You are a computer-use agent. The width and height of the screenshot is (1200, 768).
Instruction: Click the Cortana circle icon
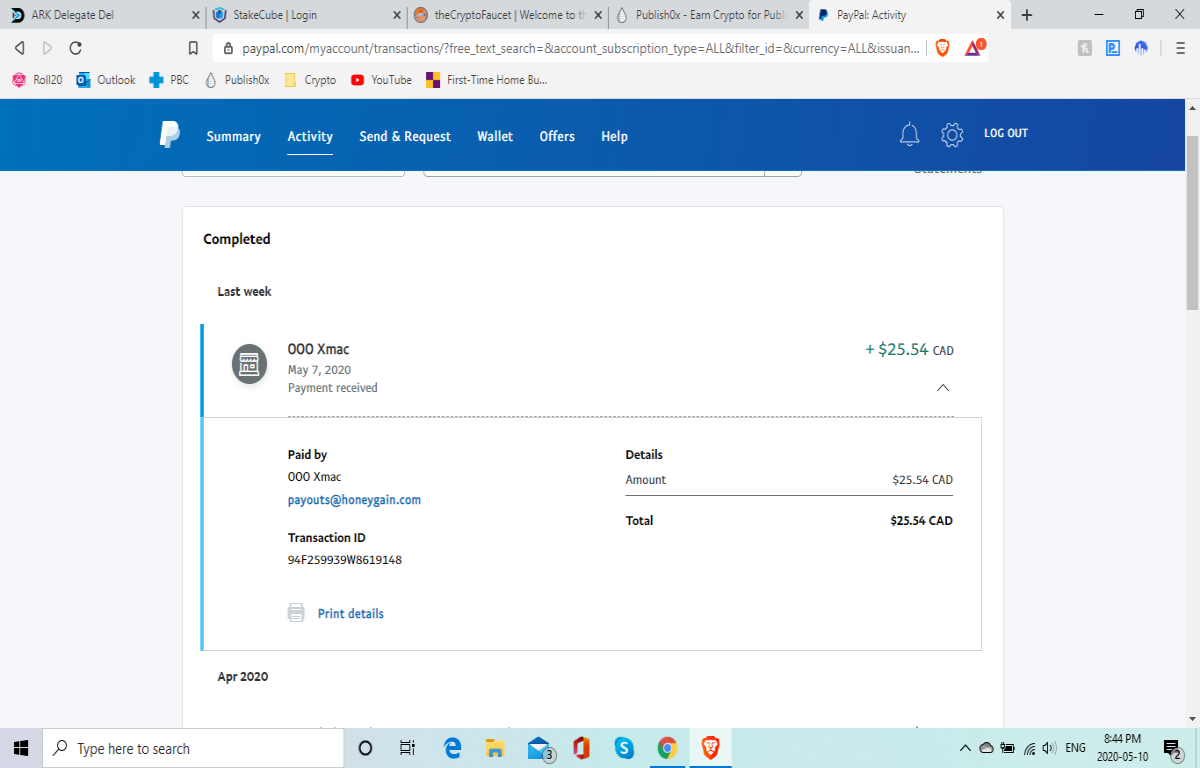click(x=365, y=748)
